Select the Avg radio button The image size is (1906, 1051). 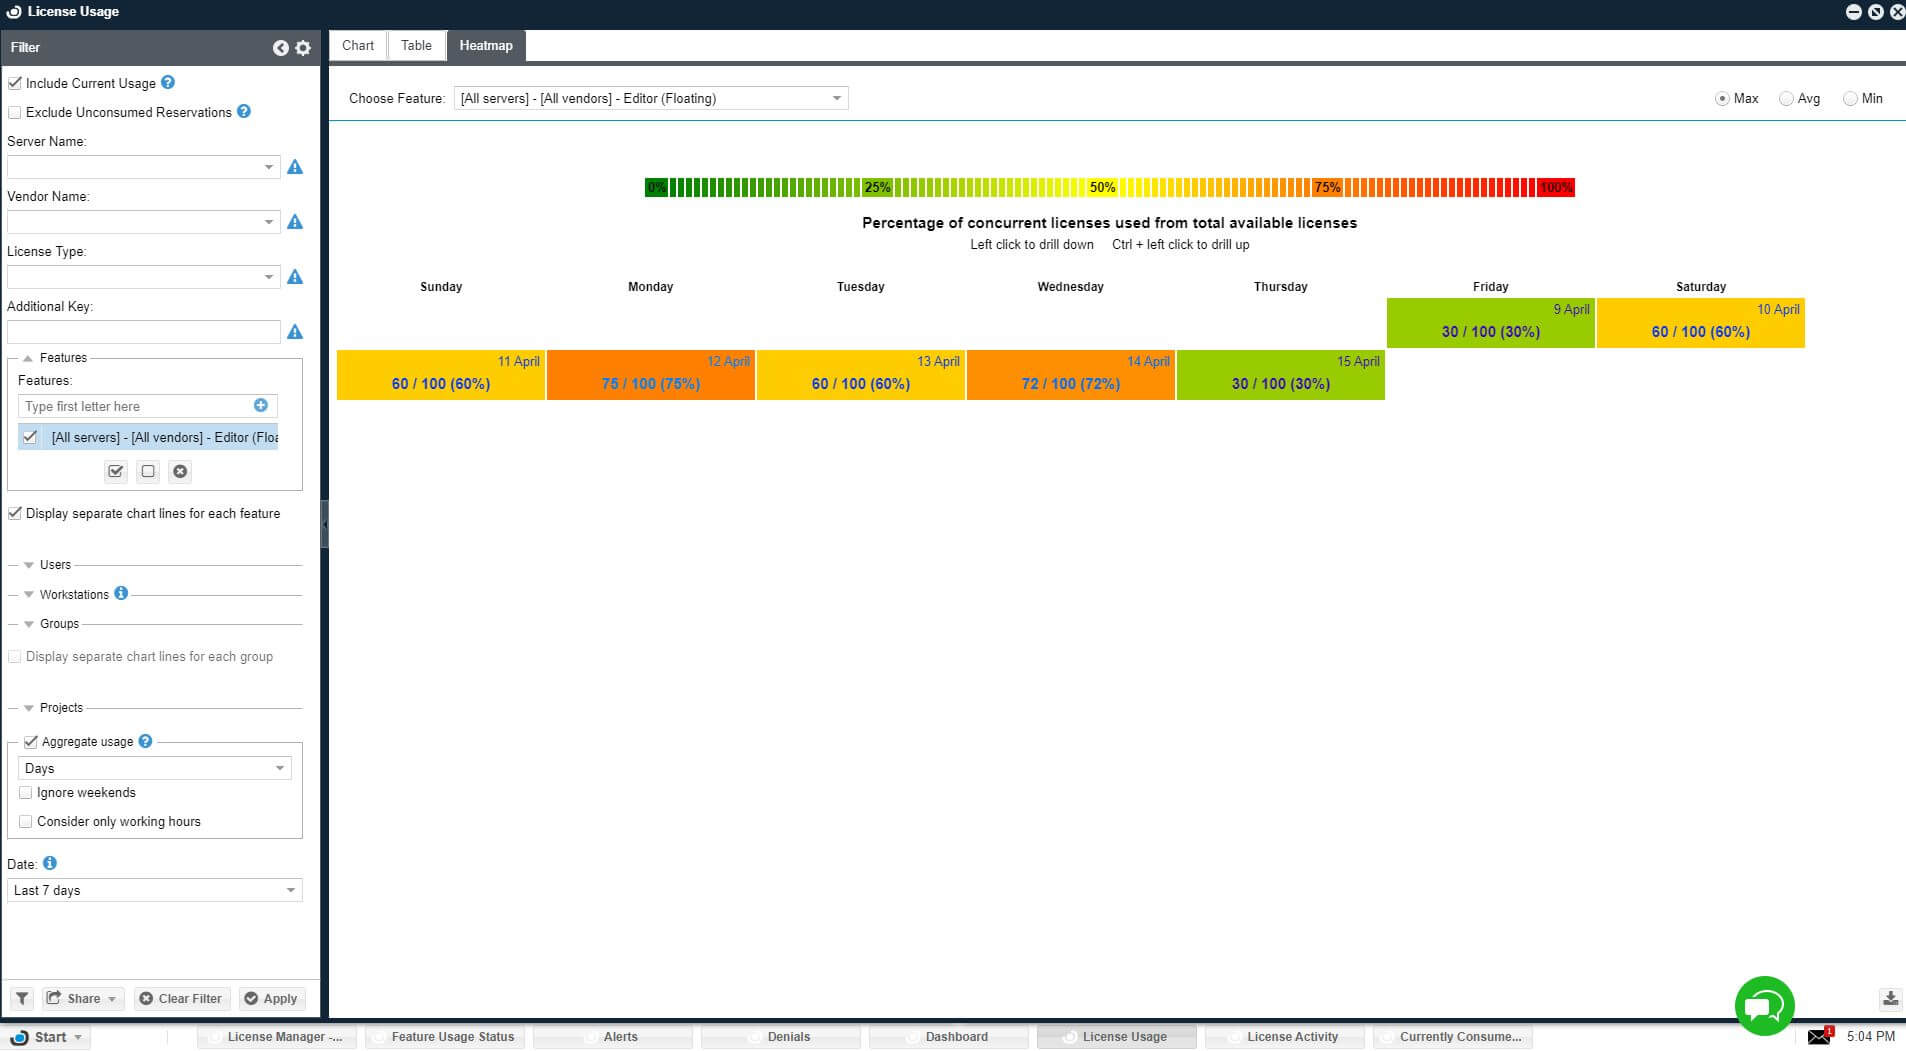coord(1786,99)
